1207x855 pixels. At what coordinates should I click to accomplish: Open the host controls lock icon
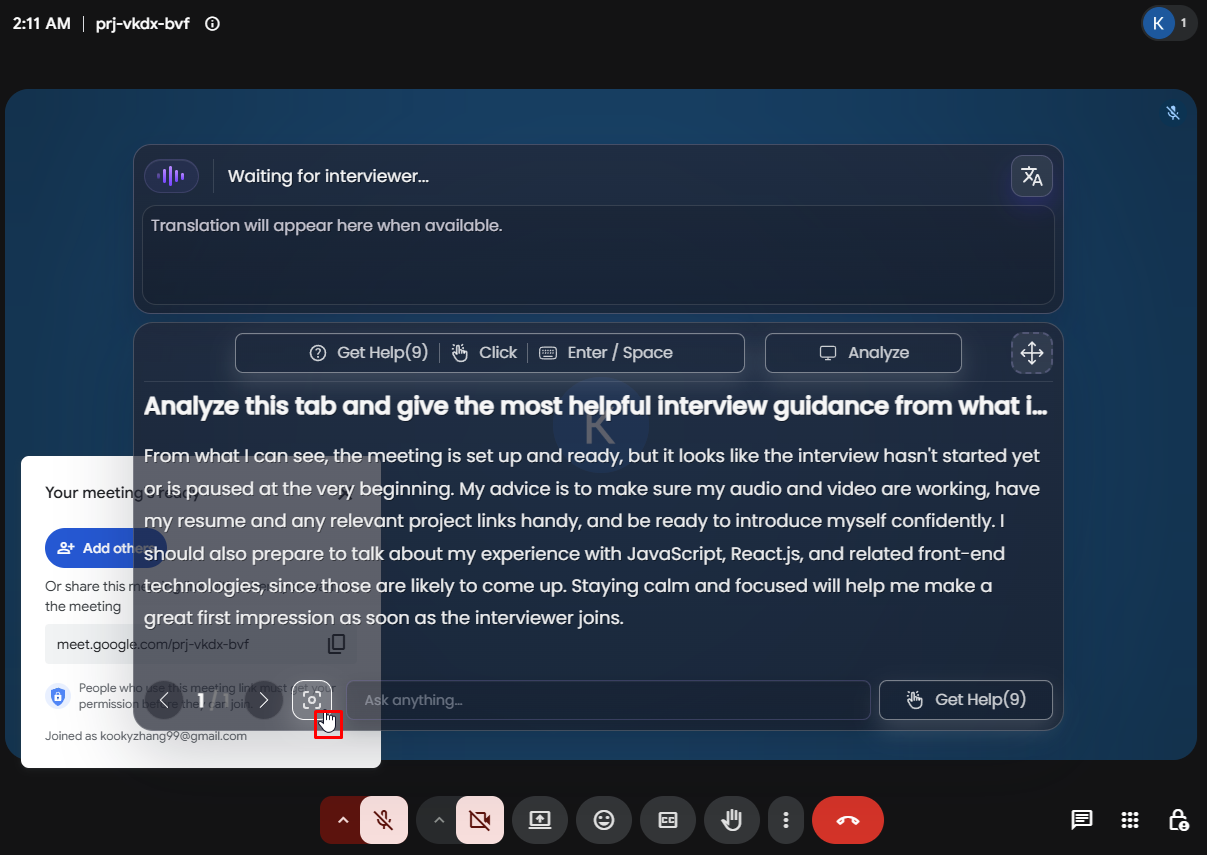click(1179, 820)
